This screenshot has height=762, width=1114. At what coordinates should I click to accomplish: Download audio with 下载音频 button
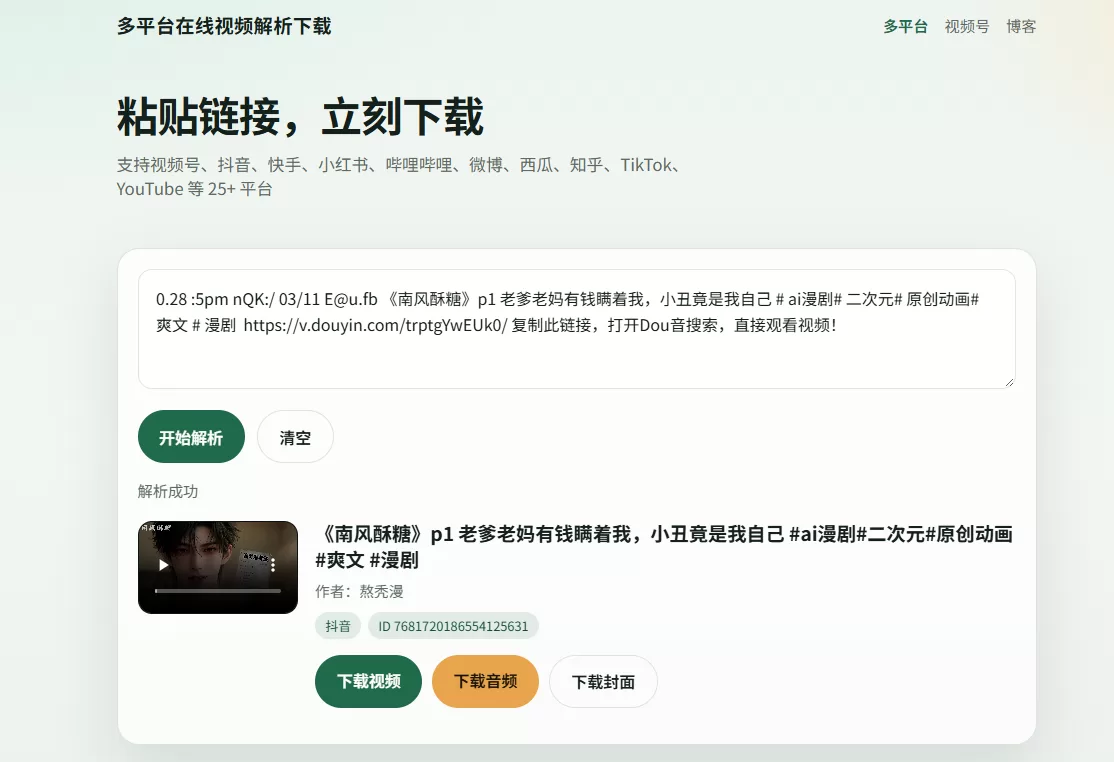(485, 681)
